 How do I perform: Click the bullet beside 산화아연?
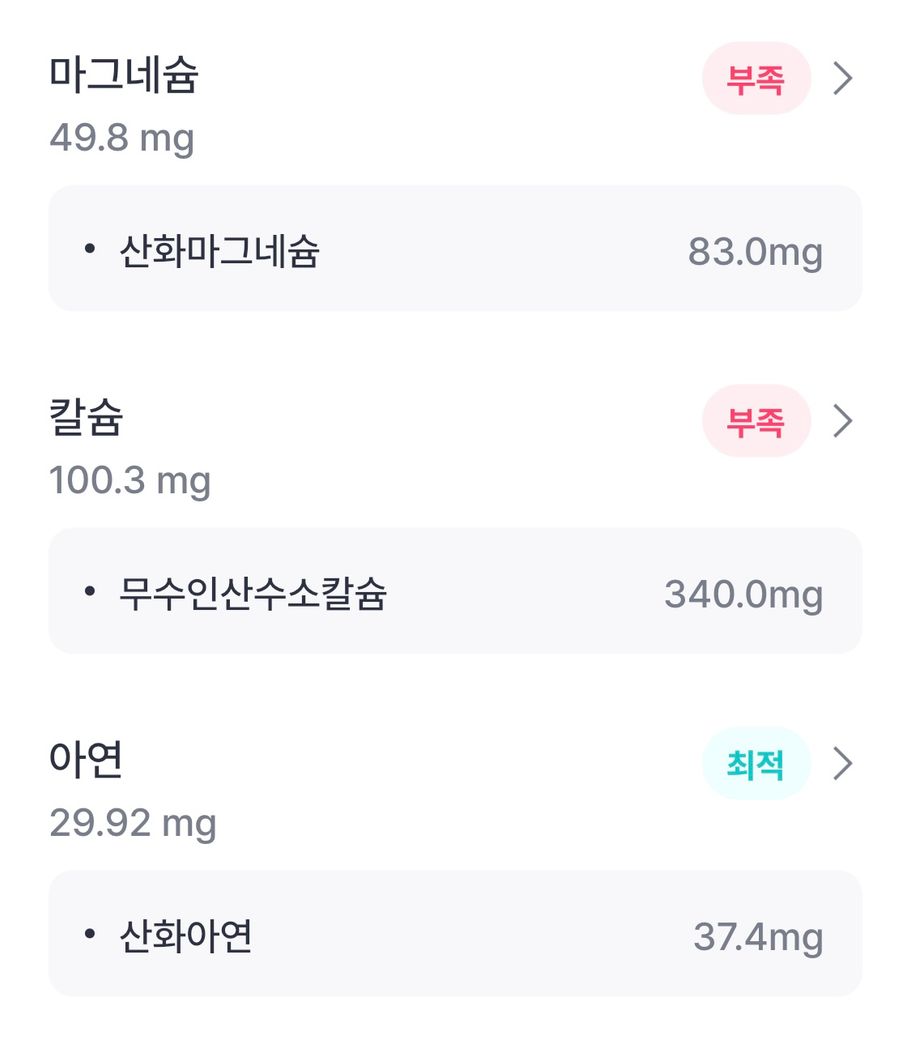[x=89, y=935]
